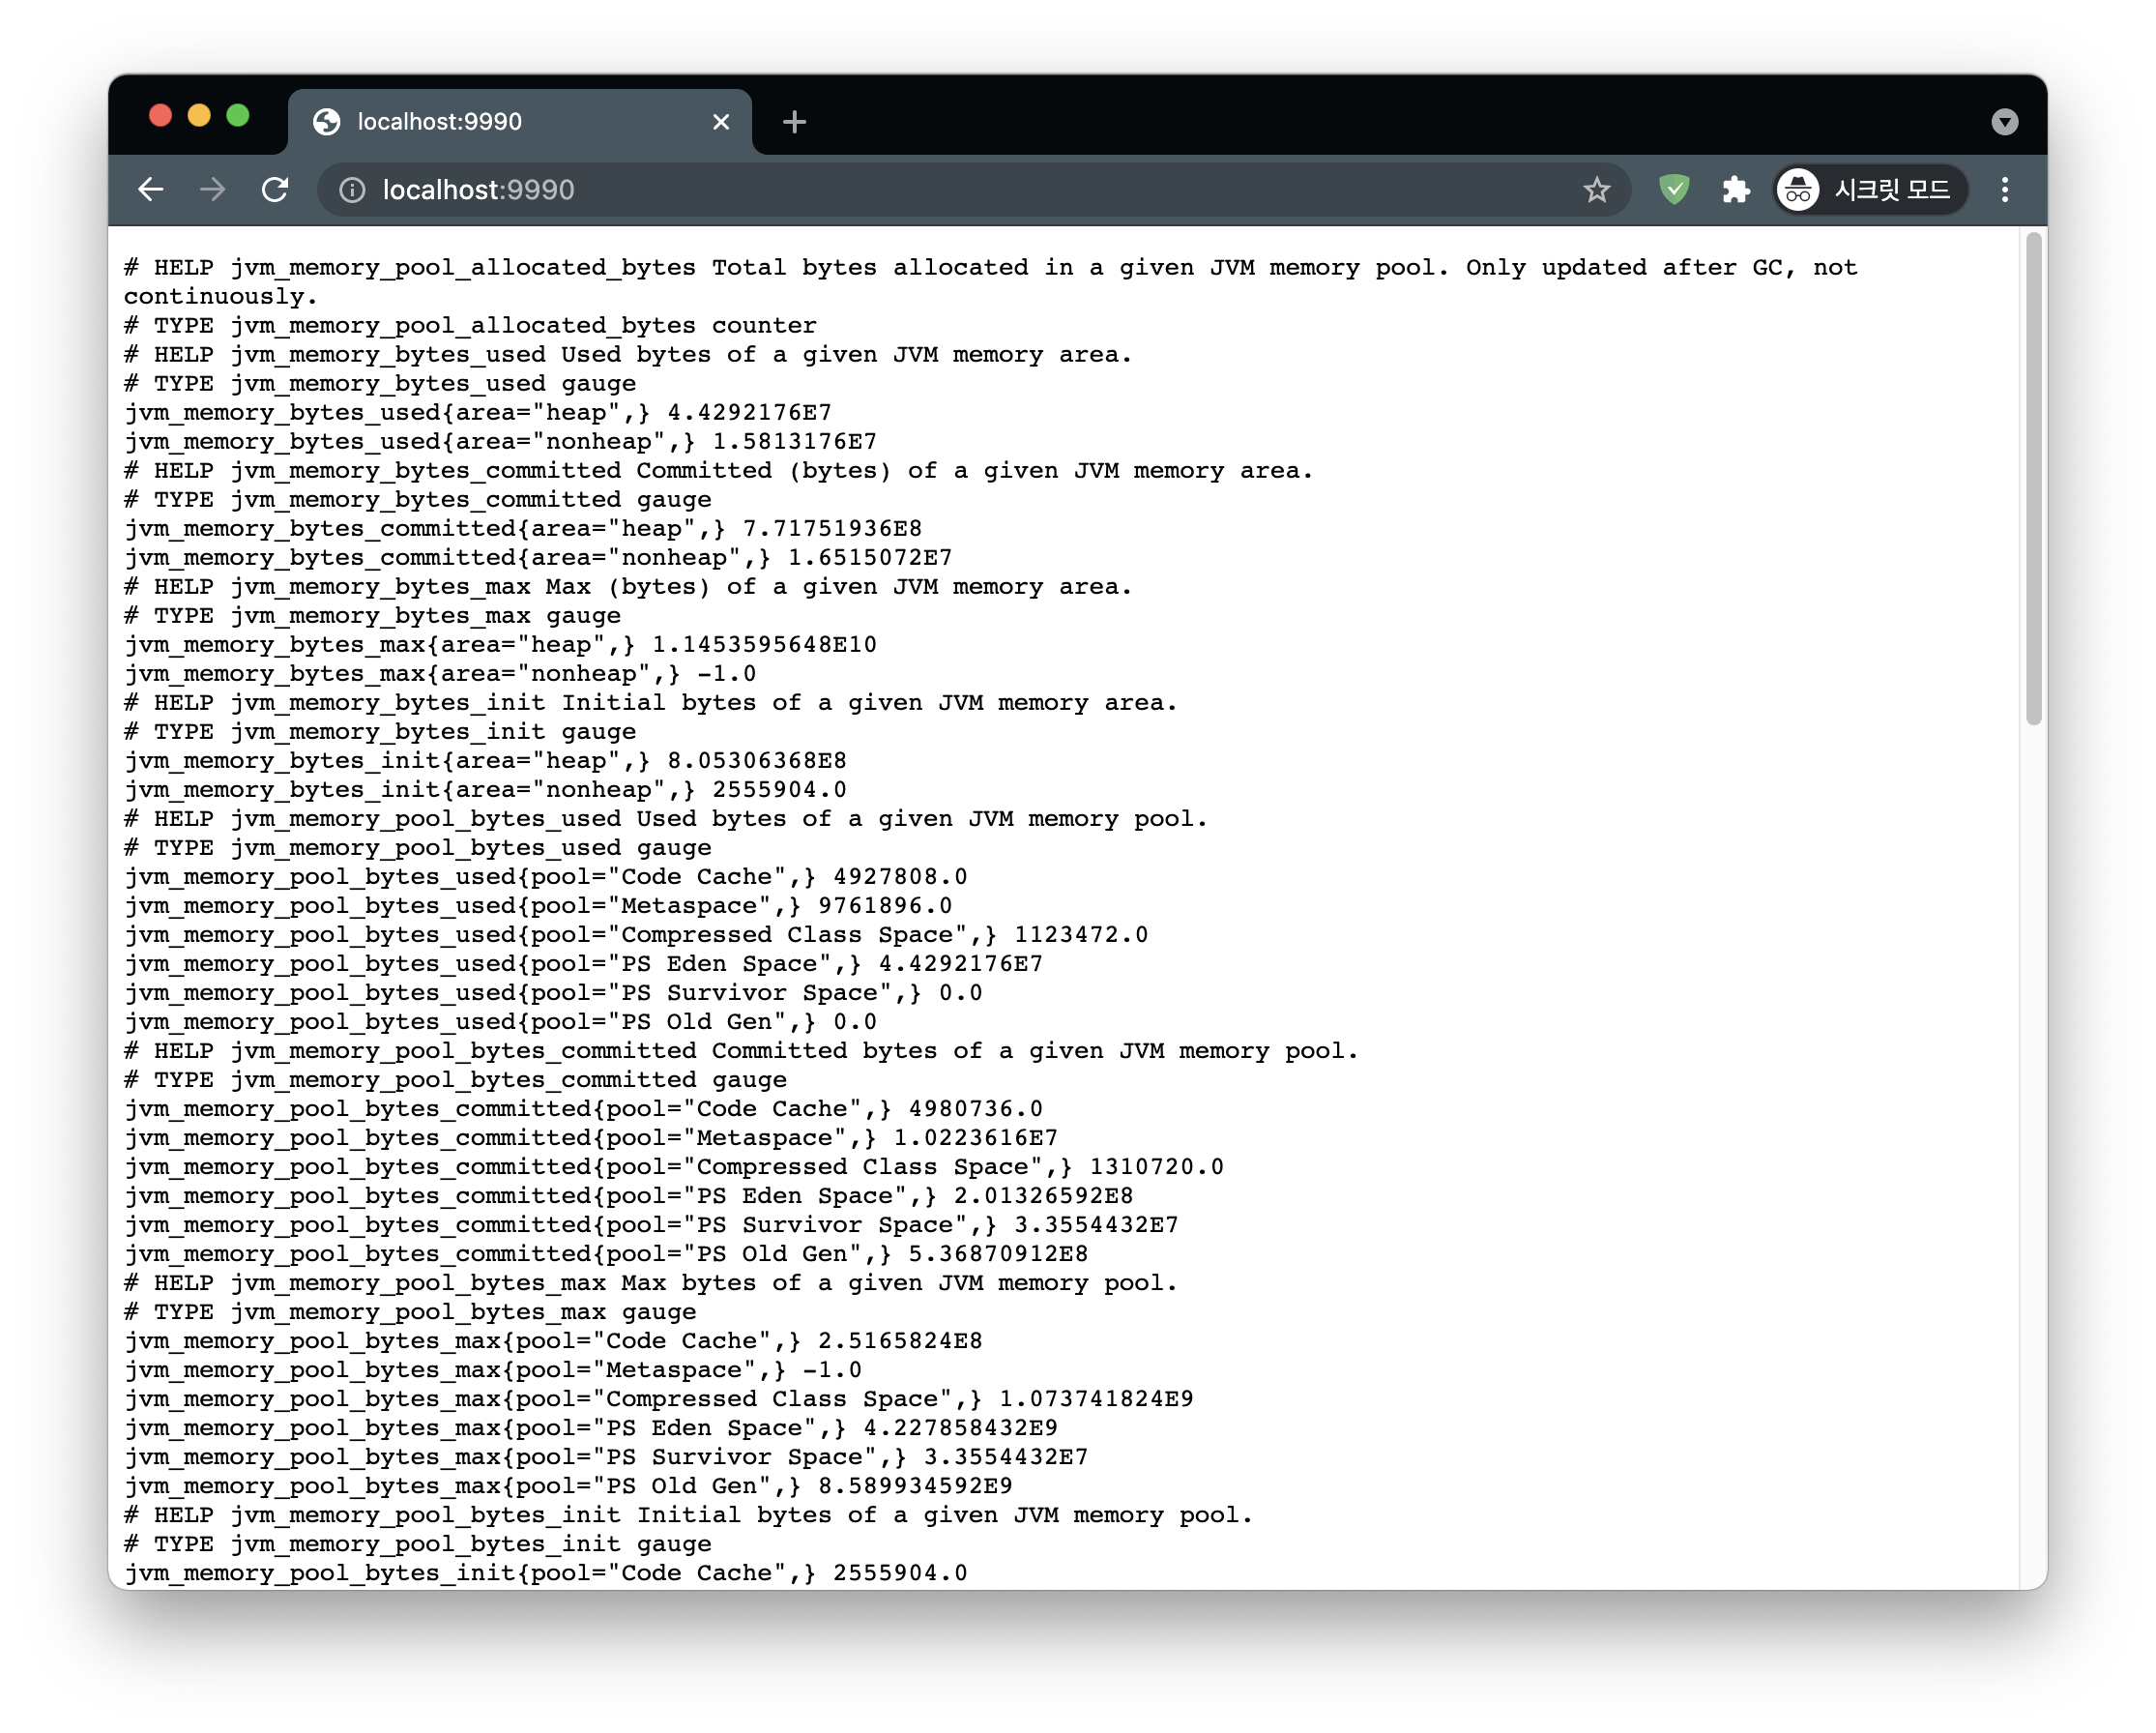Open the green shield extension
The image size is (2156, 1733).
pyautogui.click(x=1674, y=190)
